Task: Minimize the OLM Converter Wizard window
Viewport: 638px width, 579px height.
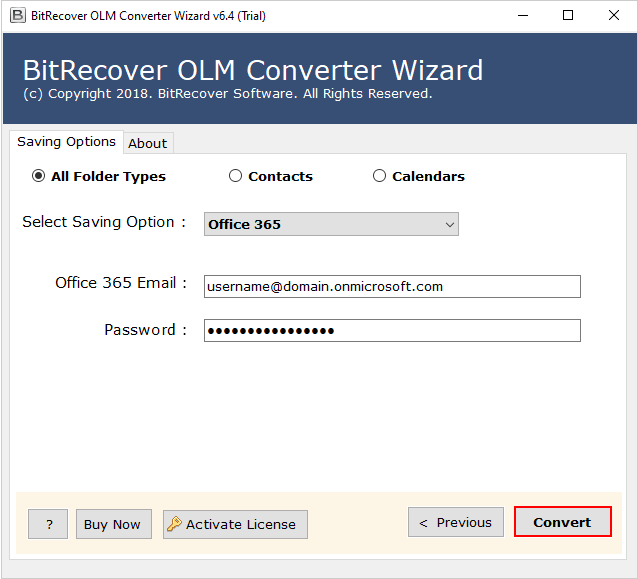Action: pyautogui.click(x=522, y=15)
